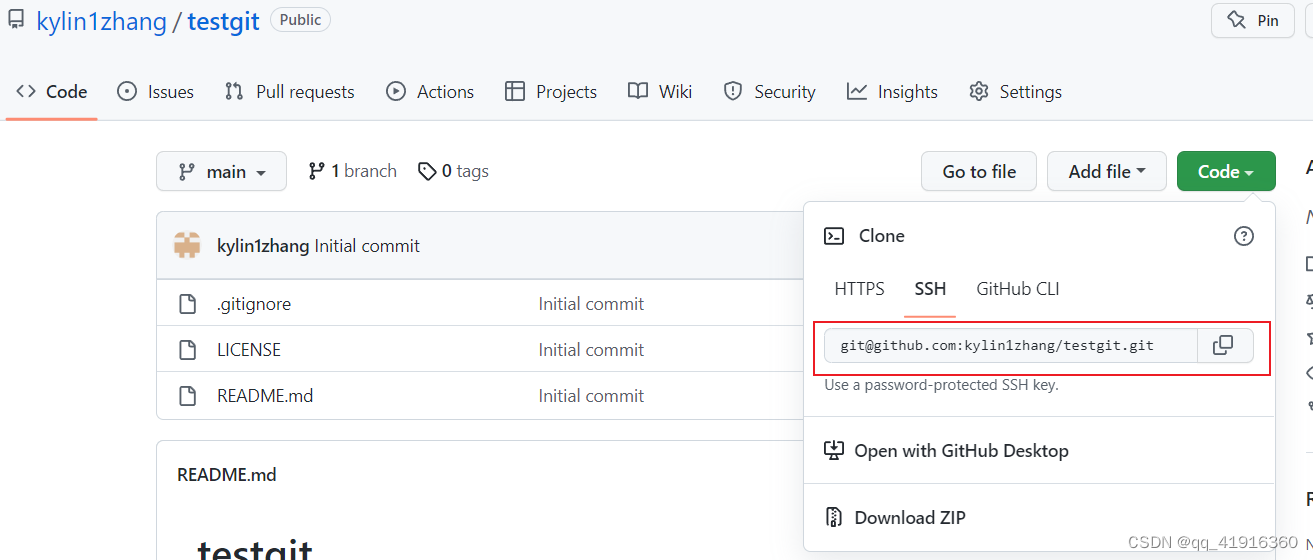The height and width of the screenshot is (560, 1313).
Task: Click the Clone help question mark icon
Action: [x=1243, y=236]
